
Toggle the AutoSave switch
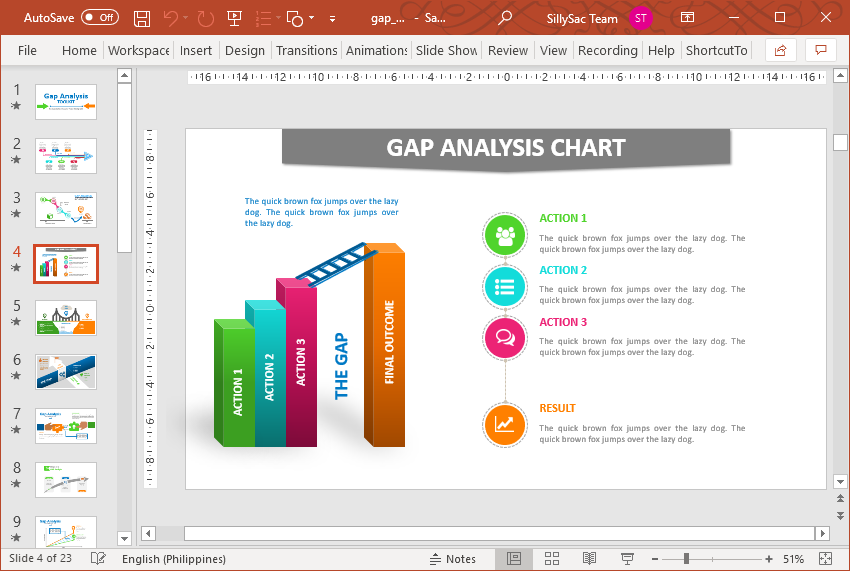99,18
